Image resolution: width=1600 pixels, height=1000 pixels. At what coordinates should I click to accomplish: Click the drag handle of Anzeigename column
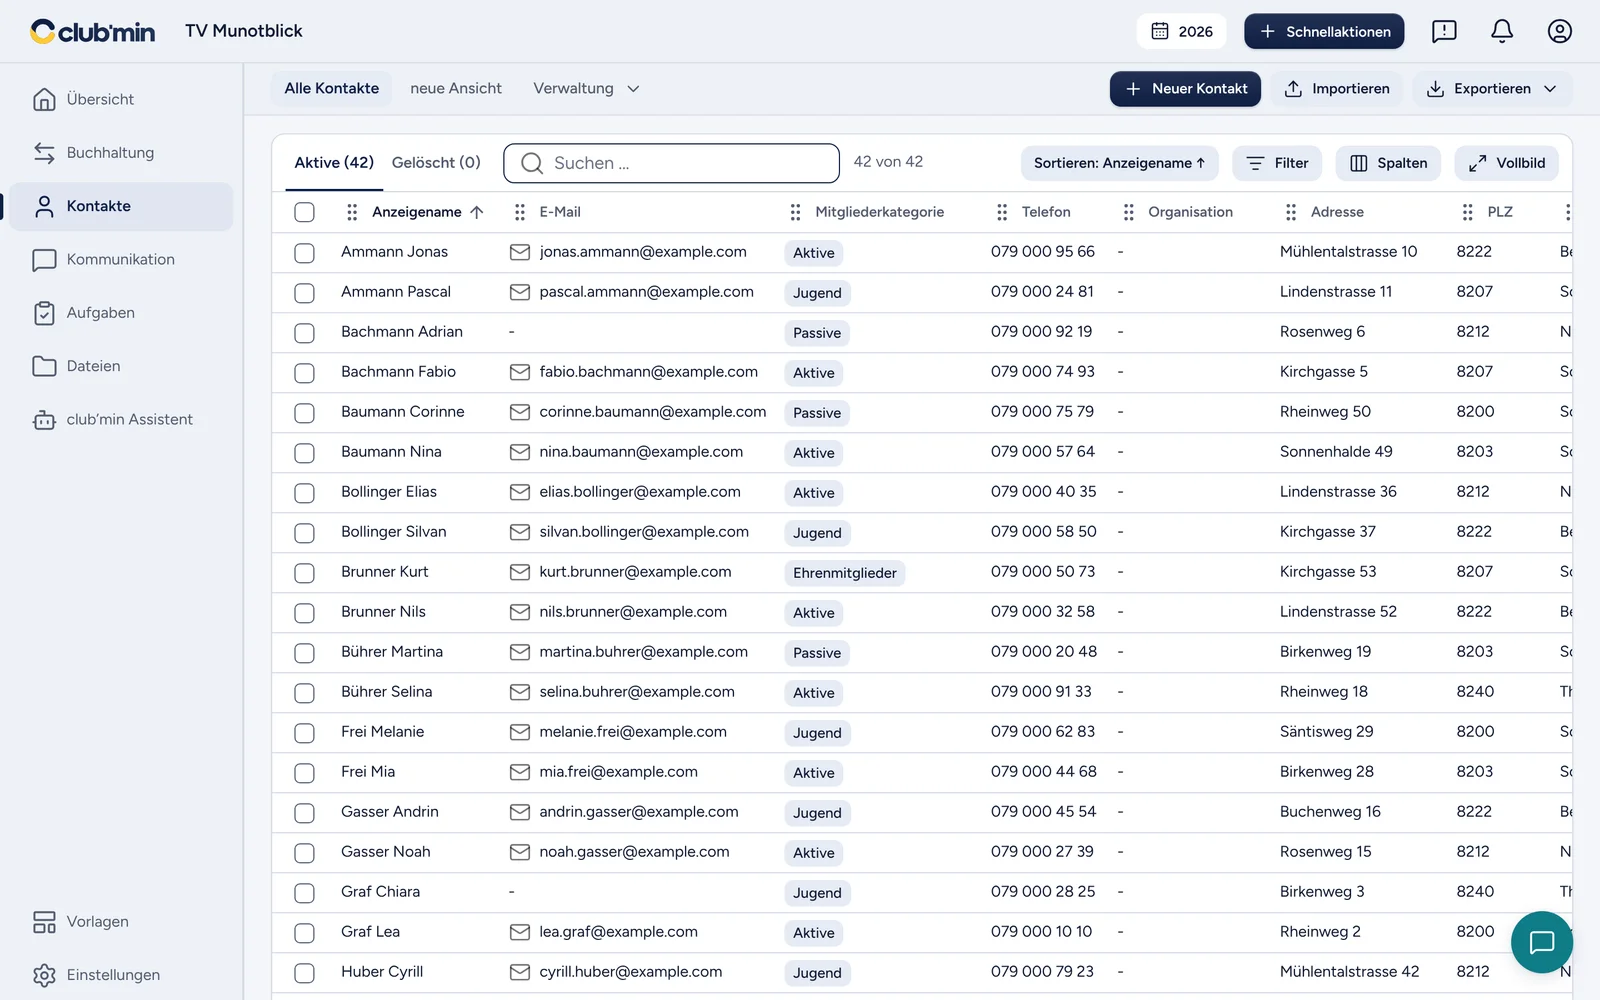(x=352, y=212)
